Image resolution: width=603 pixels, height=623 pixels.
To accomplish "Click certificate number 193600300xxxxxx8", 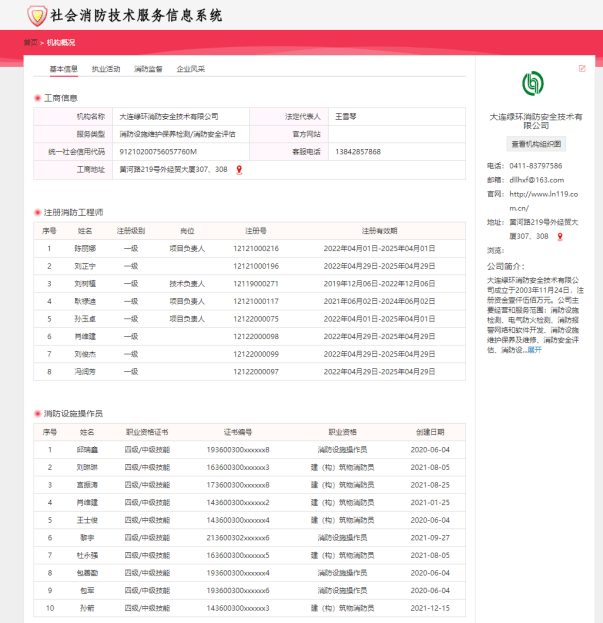I will [238, 450].
